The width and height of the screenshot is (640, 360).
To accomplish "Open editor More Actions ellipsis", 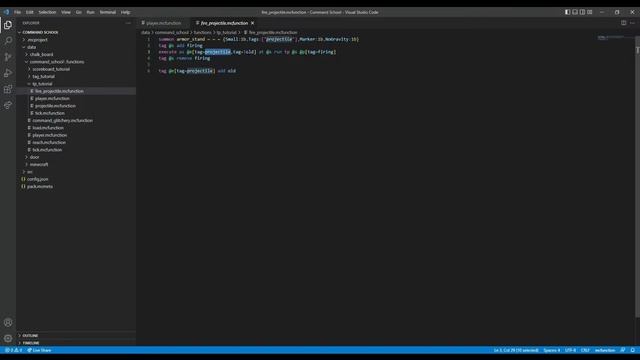I will pyautogui.click(x=632, y=23).
